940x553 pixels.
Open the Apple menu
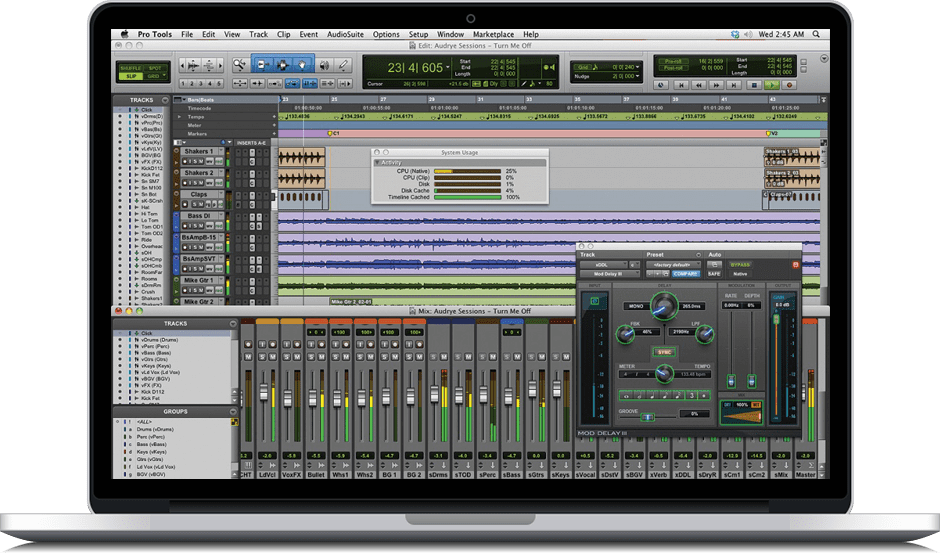(124, 34)
